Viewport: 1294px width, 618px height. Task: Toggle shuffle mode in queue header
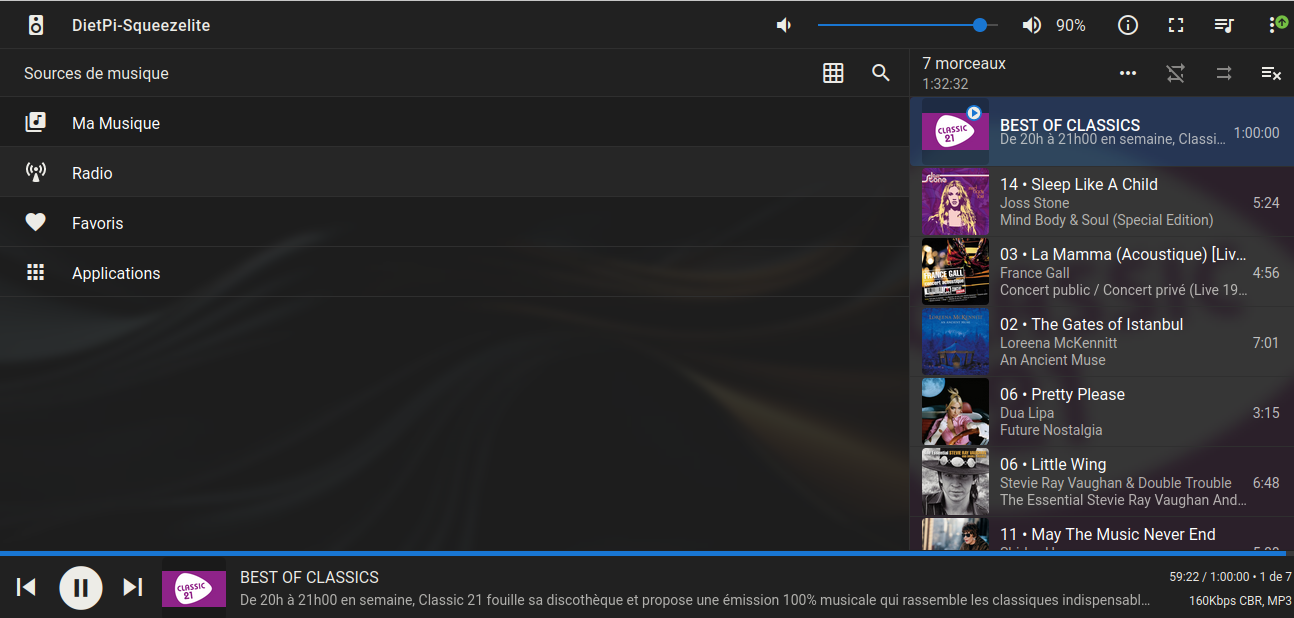click(x=1176, y=73)
